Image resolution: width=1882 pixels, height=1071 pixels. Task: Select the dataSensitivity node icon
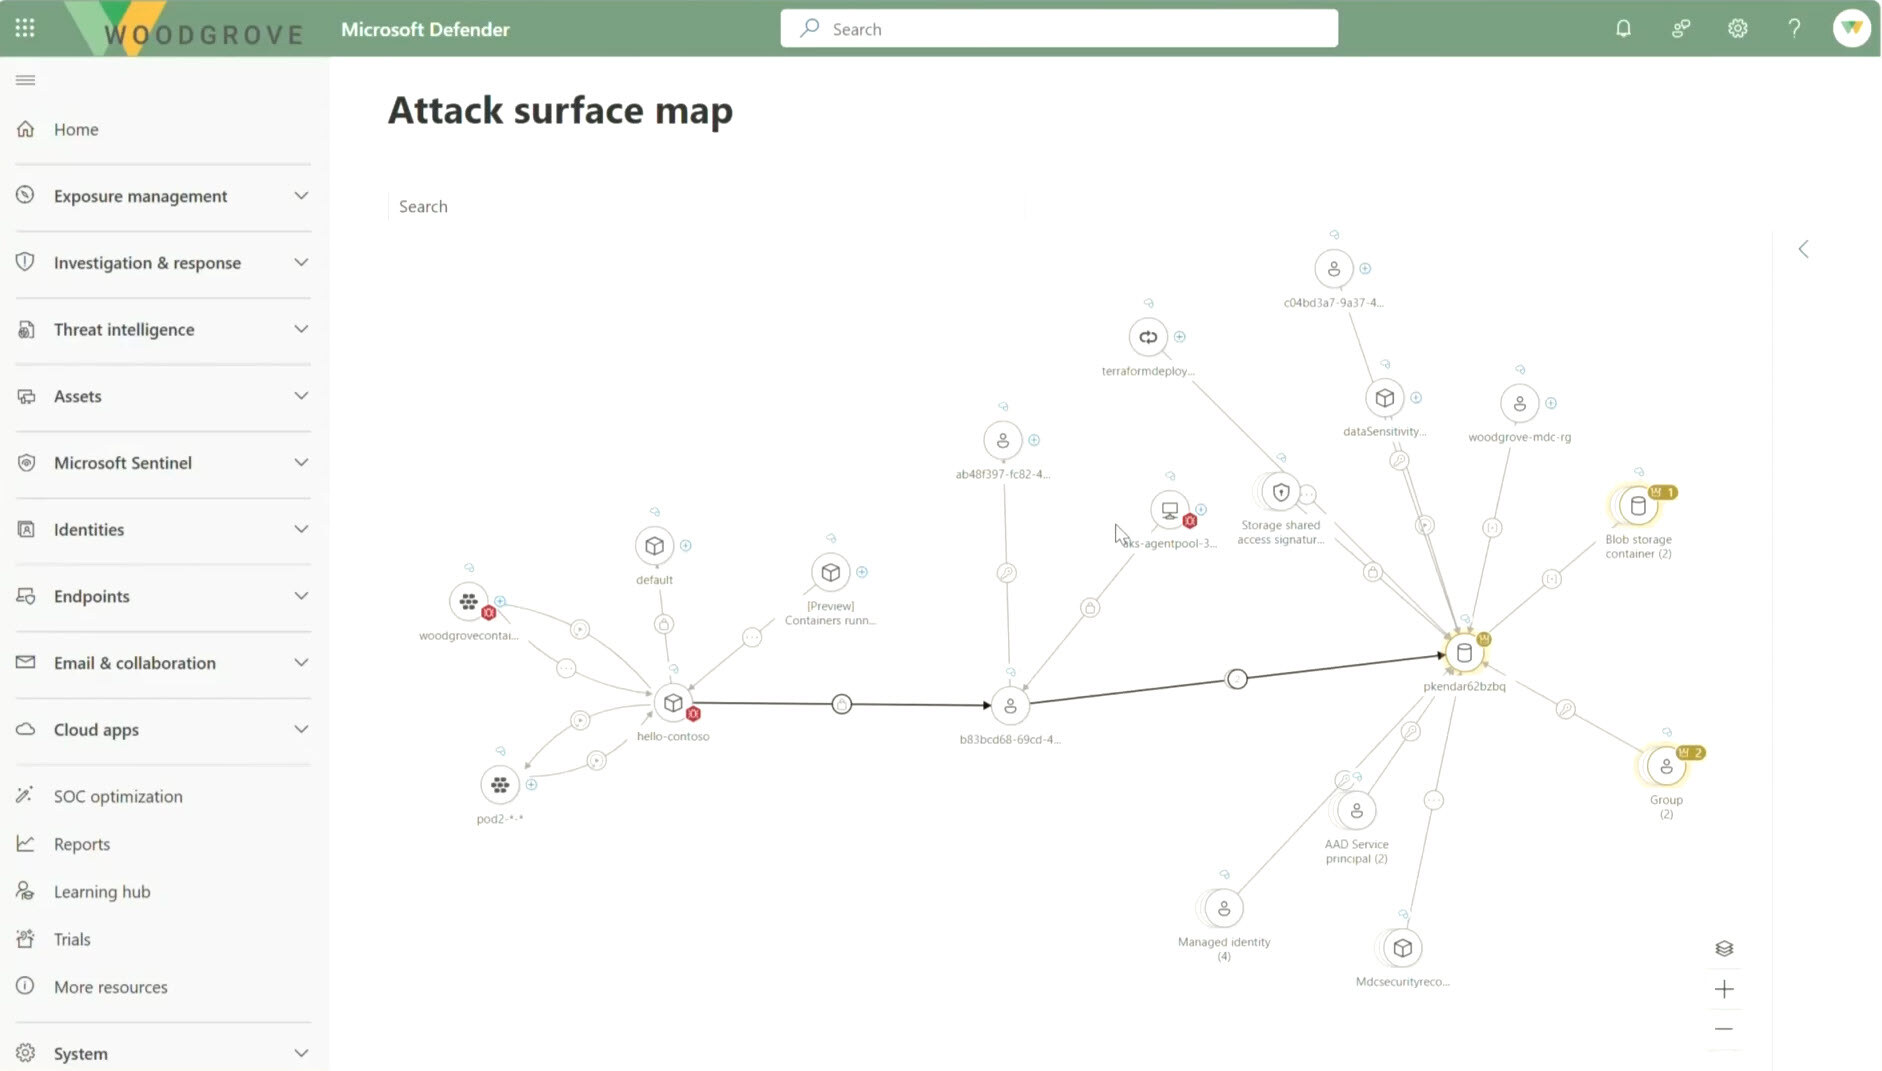1385,398
